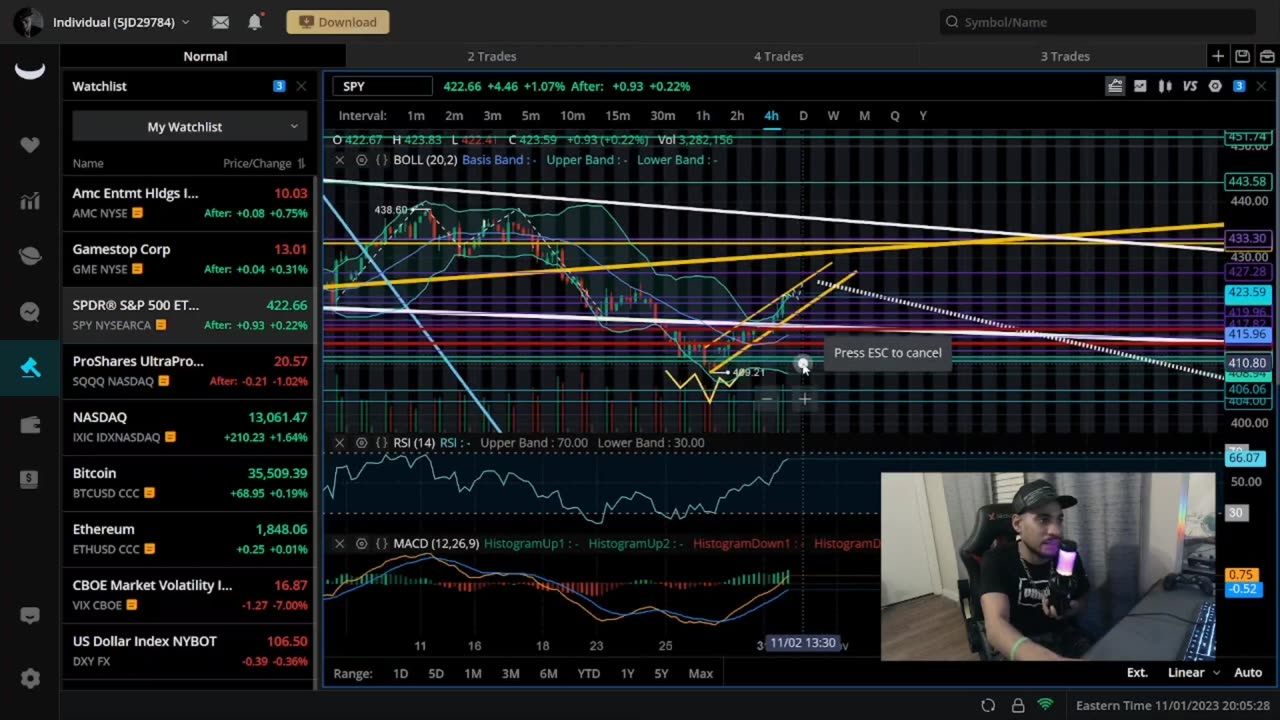1280x720 pixels.
Task: Open chart settings hexagon icon
Action: 1215,86
